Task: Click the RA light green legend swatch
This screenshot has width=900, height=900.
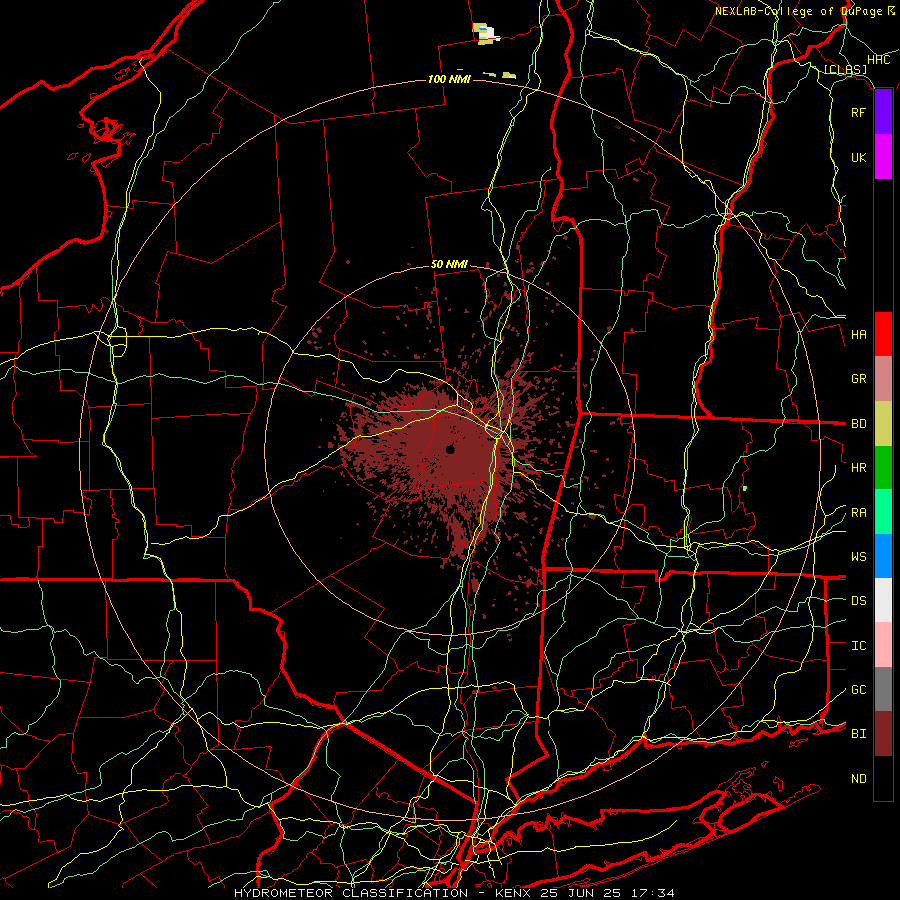Action: coord(883,512)
